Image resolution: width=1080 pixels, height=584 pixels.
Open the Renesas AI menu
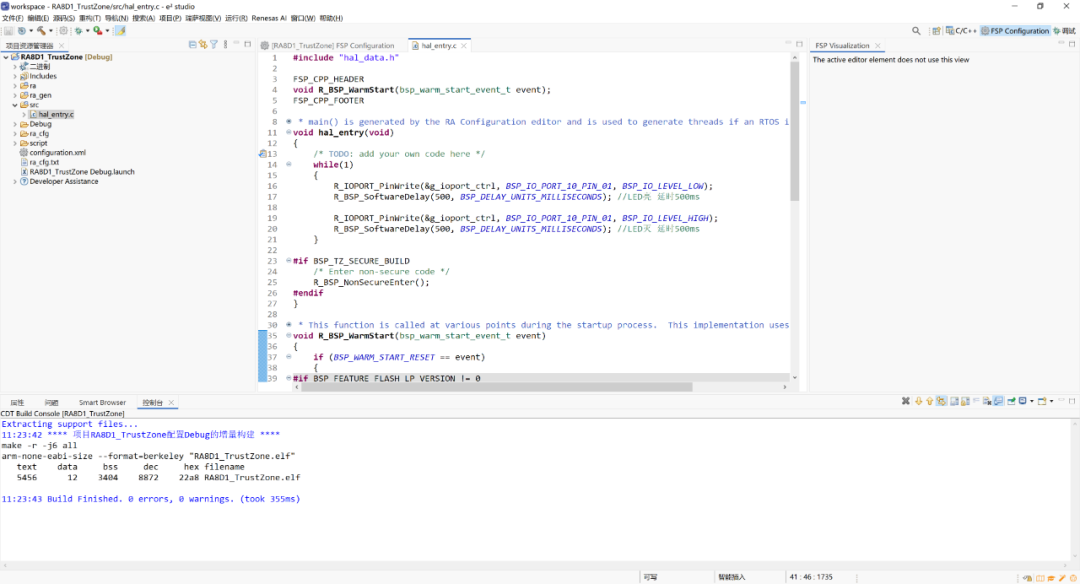pos(269,18)
